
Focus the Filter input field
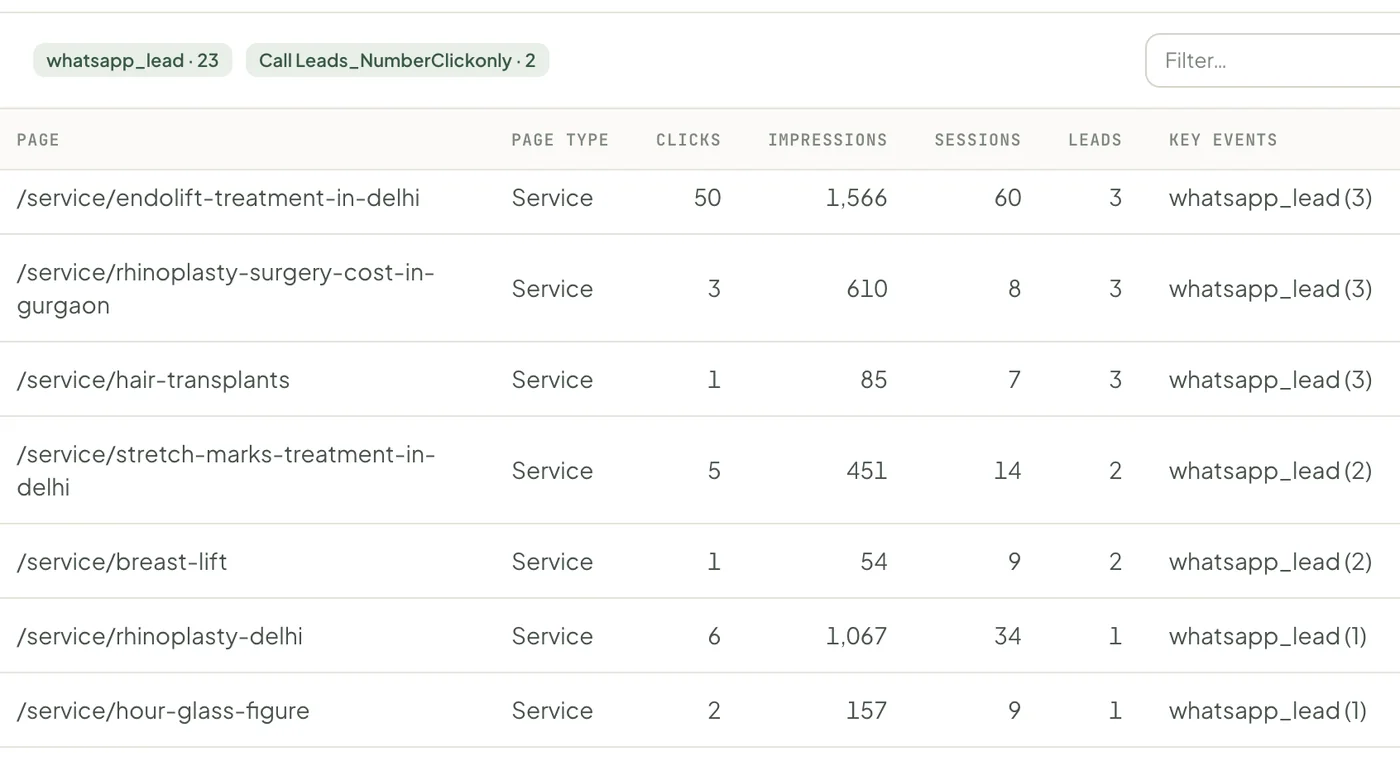point(1272,60)
